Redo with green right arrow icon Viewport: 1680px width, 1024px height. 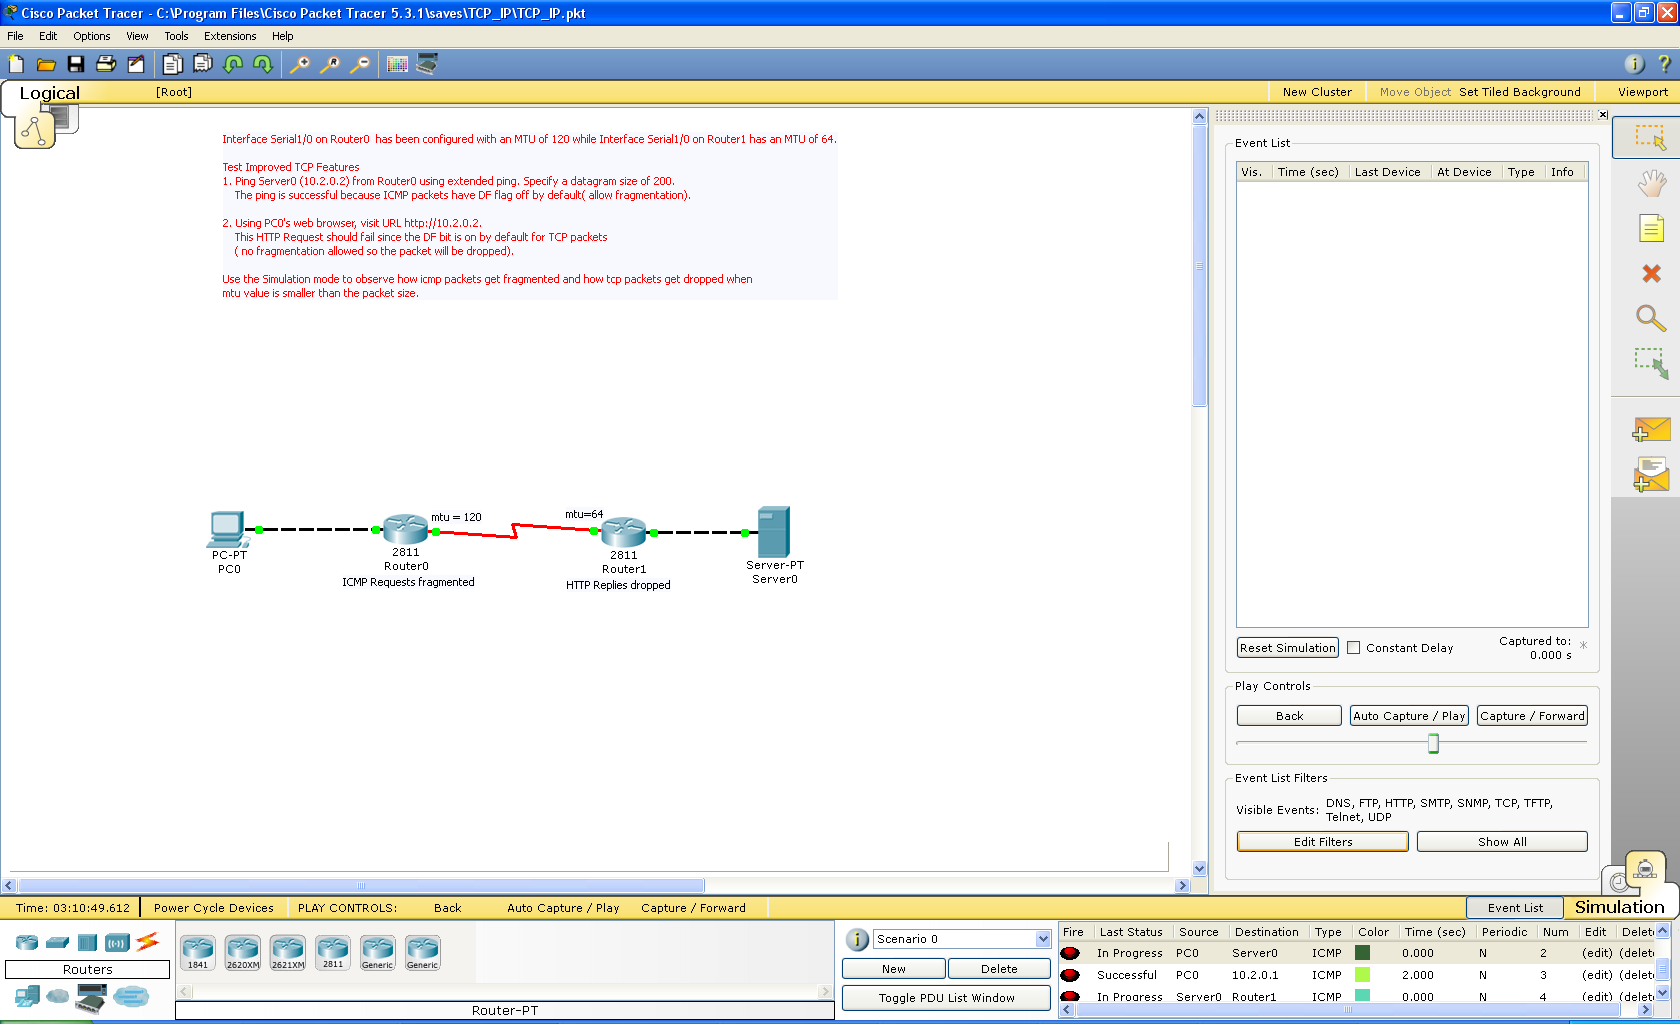pyautogui.click(x=263, y=64)
